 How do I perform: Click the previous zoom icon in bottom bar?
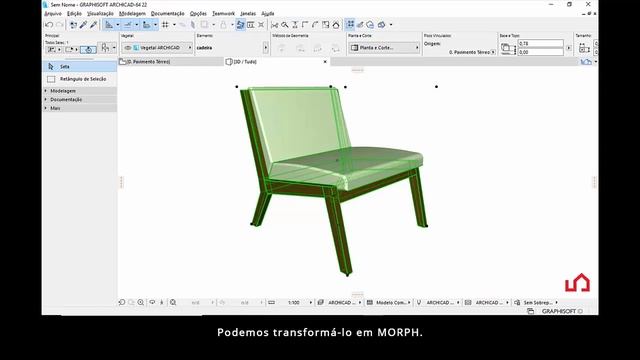click(x=122, y=302)
